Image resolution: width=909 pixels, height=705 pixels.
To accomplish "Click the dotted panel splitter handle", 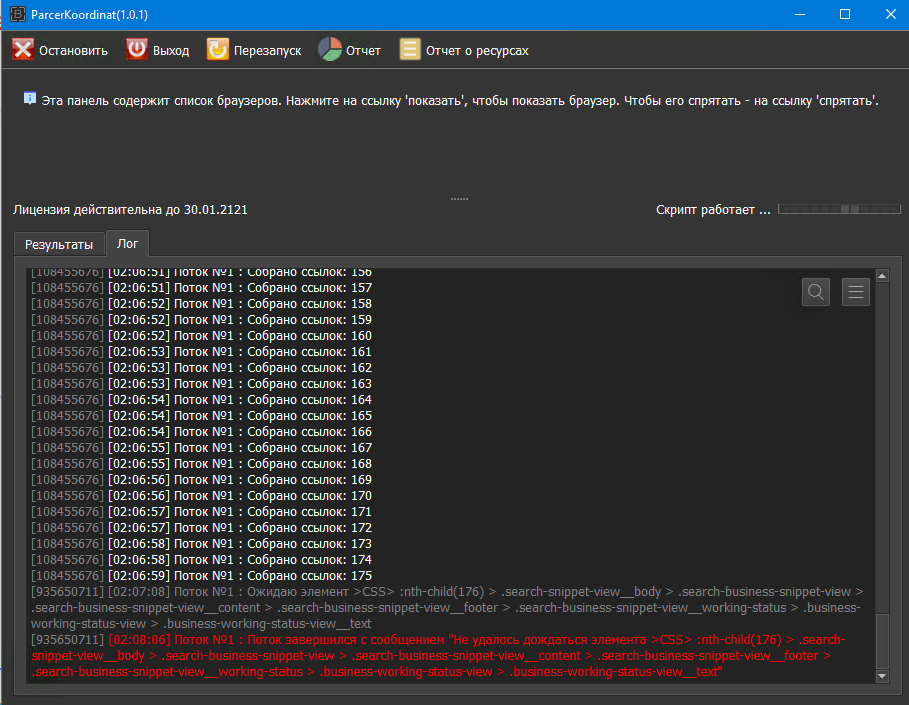I will coord(459,199).
